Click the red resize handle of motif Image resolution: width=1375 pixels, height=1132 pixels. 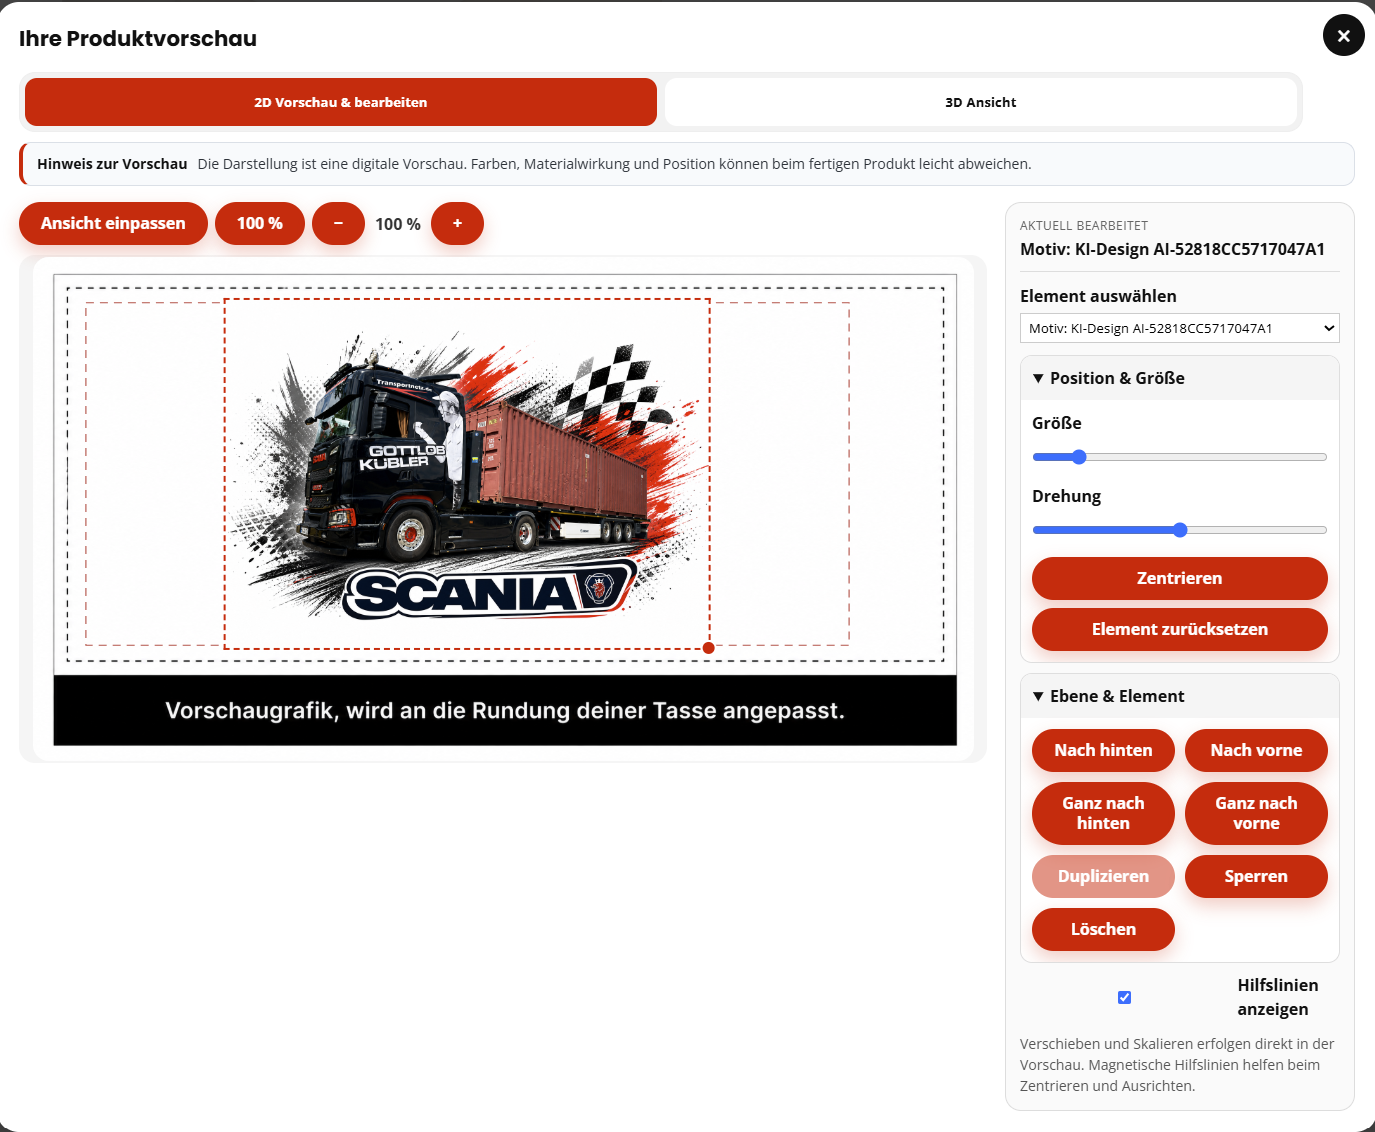[x=709, y=648]
